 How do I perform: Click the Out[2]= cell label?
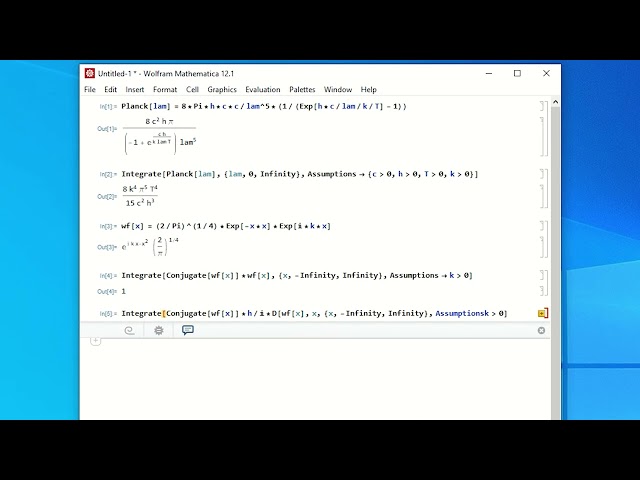107,196
